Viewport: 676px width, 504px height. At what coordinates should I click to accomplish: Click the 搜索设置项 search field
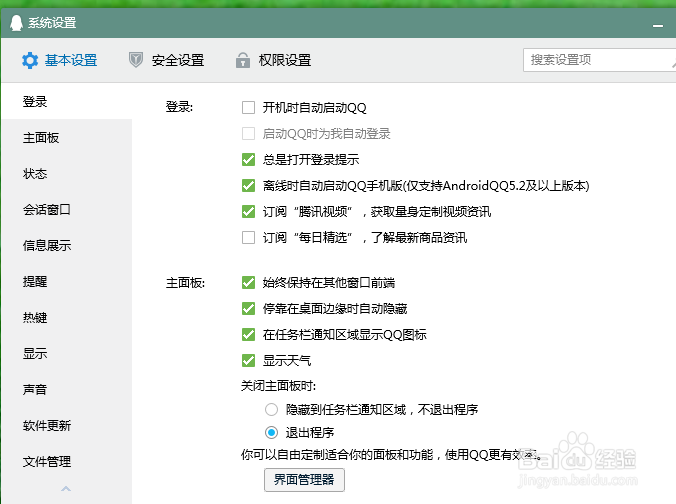point(599,60)
